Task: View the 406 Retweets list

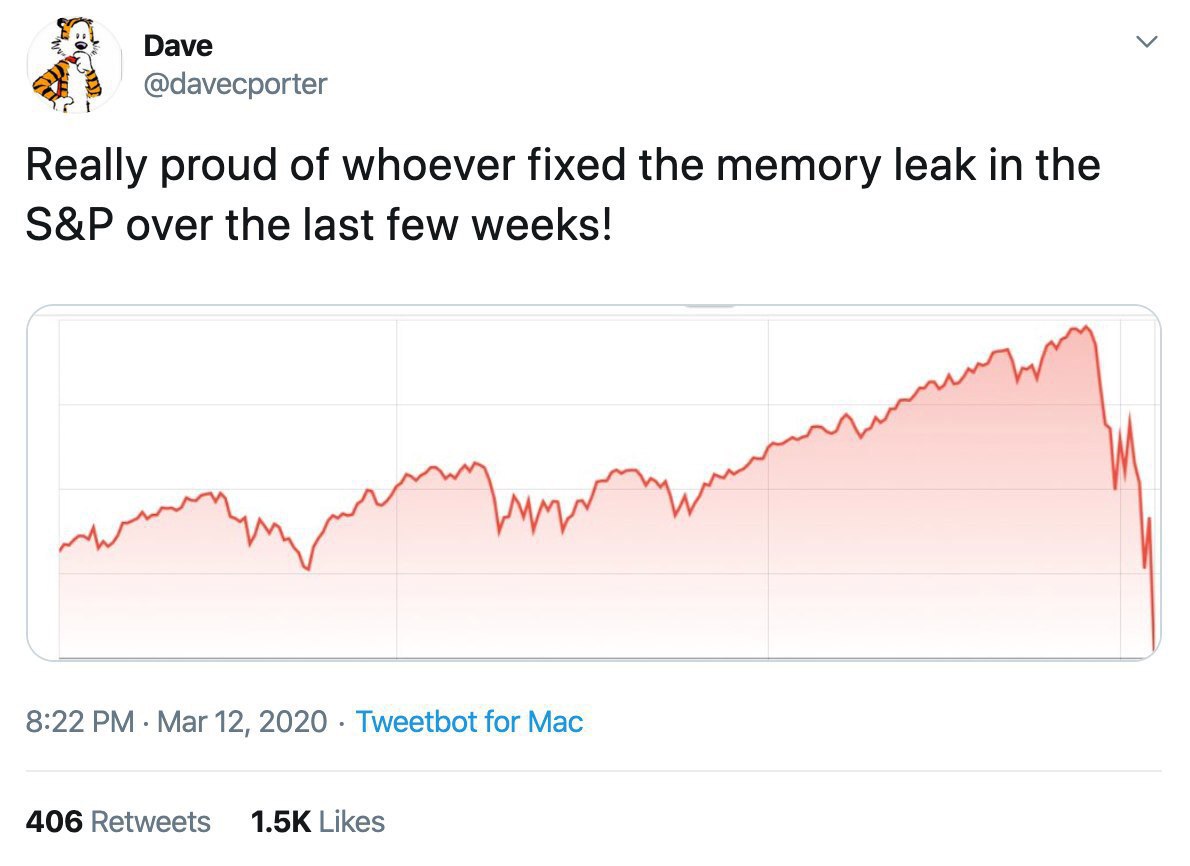Action: (118, 822)
